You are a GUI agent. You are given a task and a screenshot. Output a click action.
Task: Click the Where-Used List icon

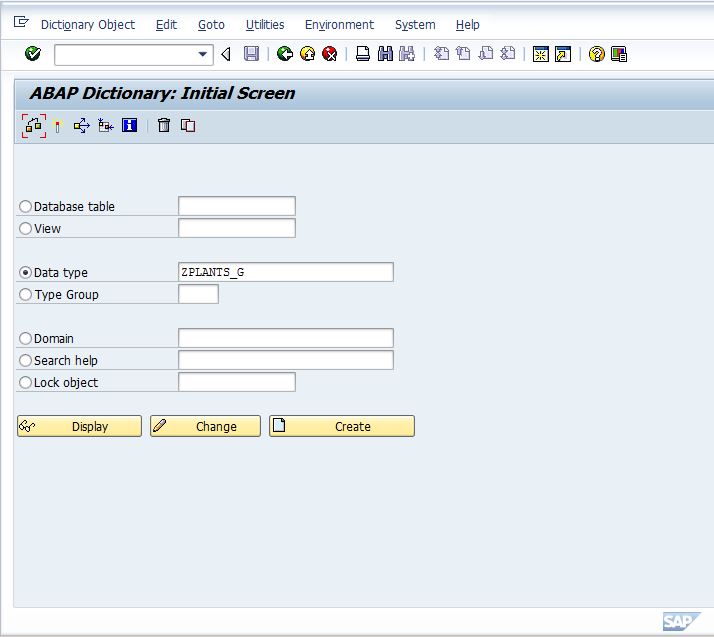point(82,126)
